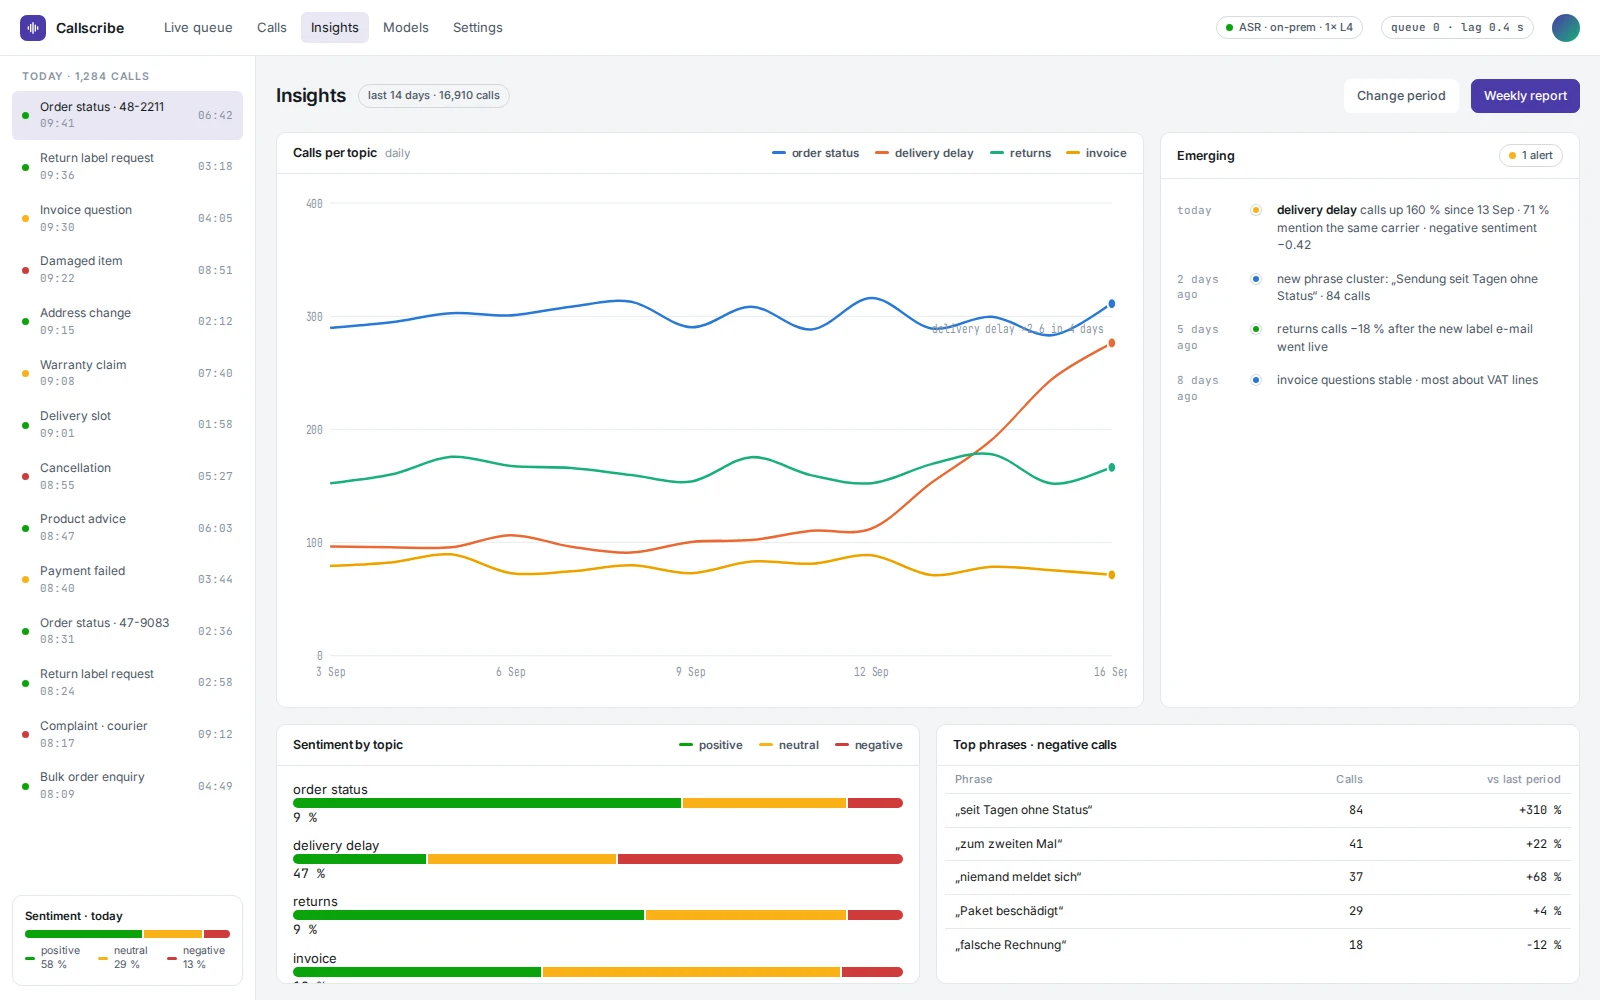Click the Sentiment · today card title

click(x=74, y=916)
